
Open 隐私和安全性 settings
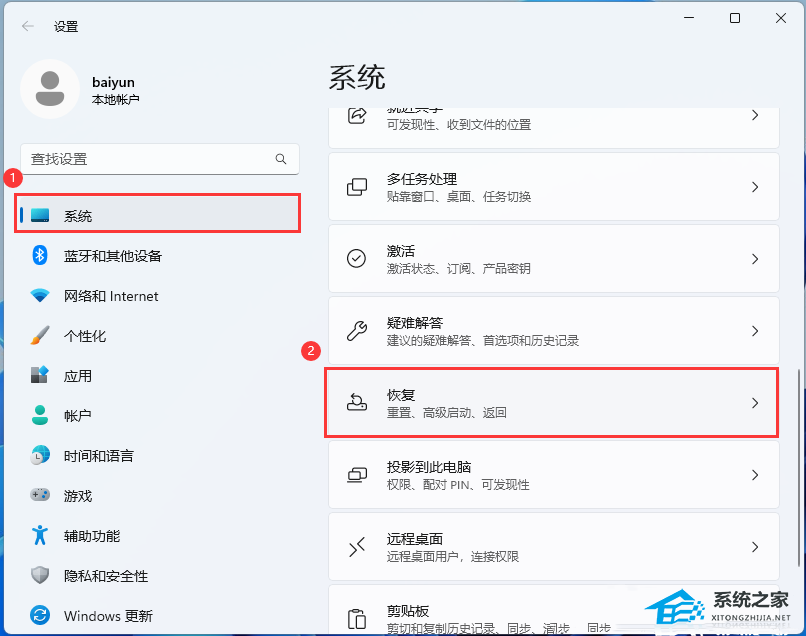[105, 576]
